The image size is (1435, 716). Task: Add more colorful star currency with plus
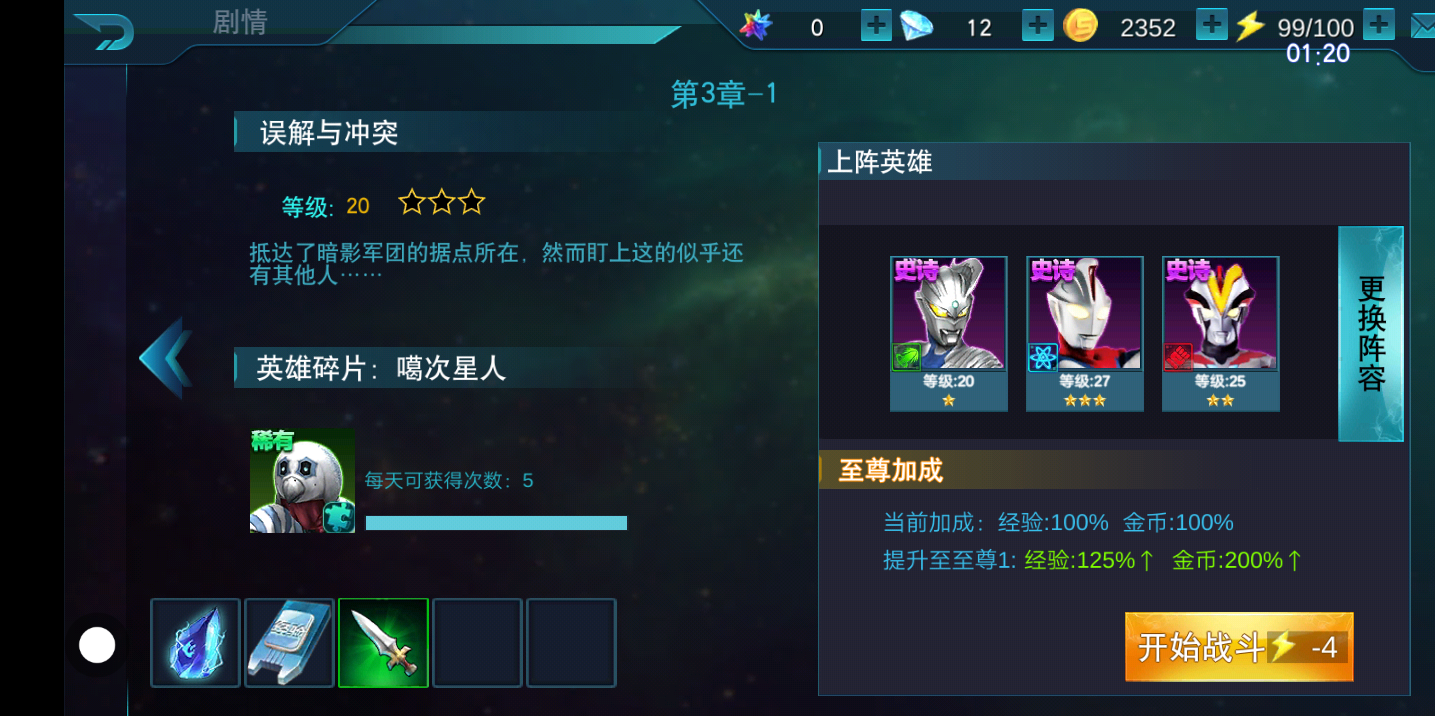(x=876, y=26)
